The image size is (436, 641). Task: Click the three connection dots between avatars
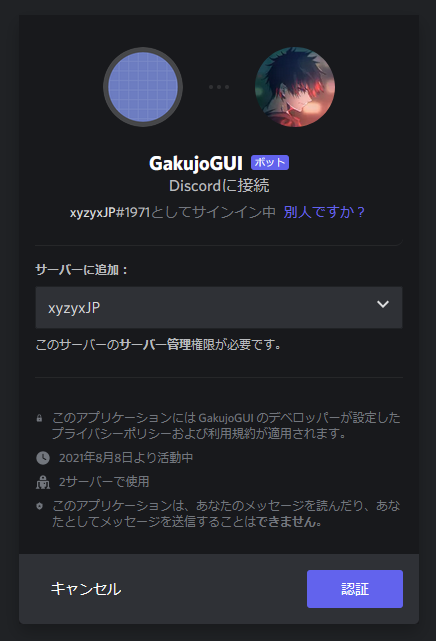tap(219, 87)
